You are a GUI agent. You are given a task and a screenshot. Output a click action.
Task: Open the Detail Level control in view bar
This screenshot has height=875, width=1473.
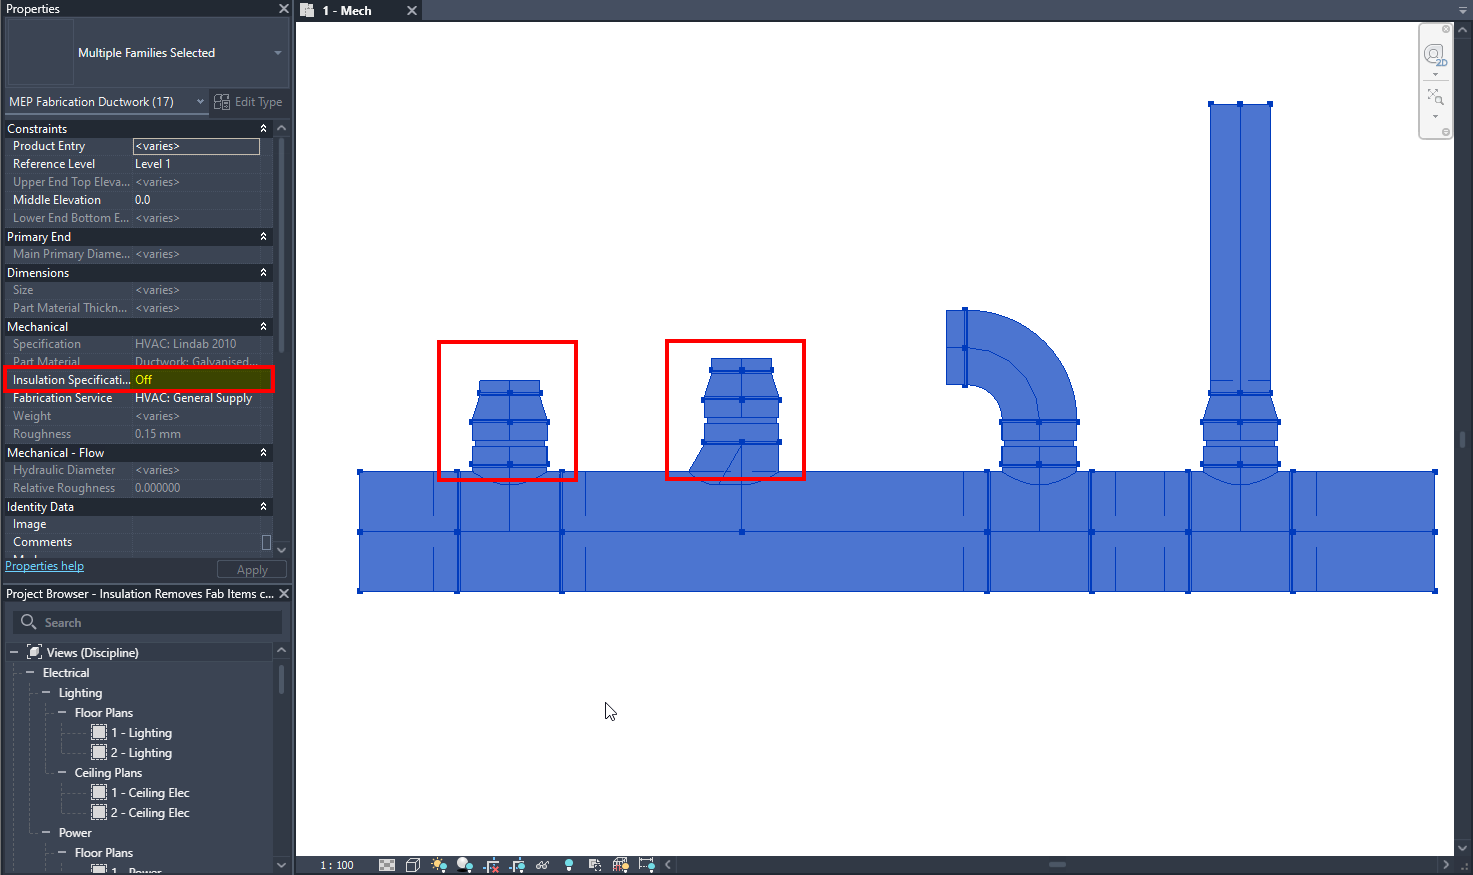(387, 865)
